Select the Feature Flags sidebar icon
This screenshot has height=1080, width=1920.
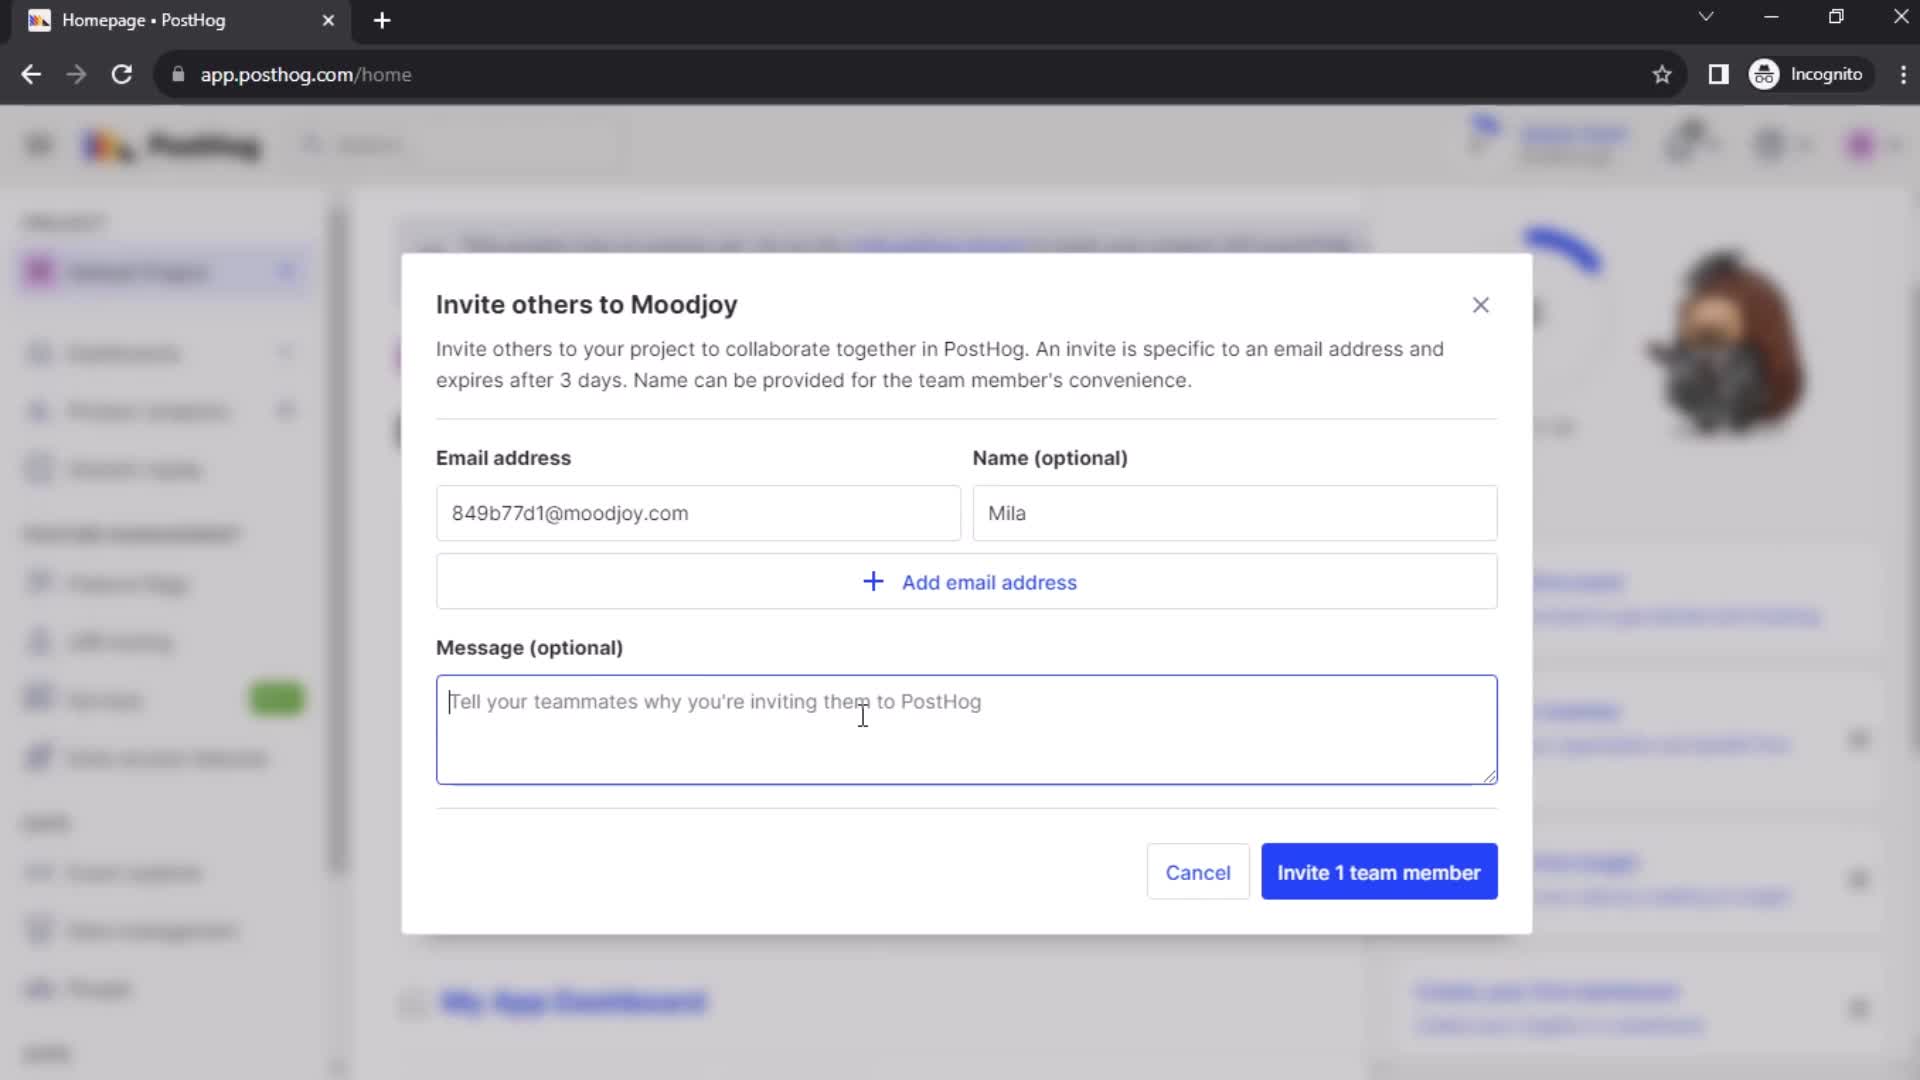tap(40, 584)
